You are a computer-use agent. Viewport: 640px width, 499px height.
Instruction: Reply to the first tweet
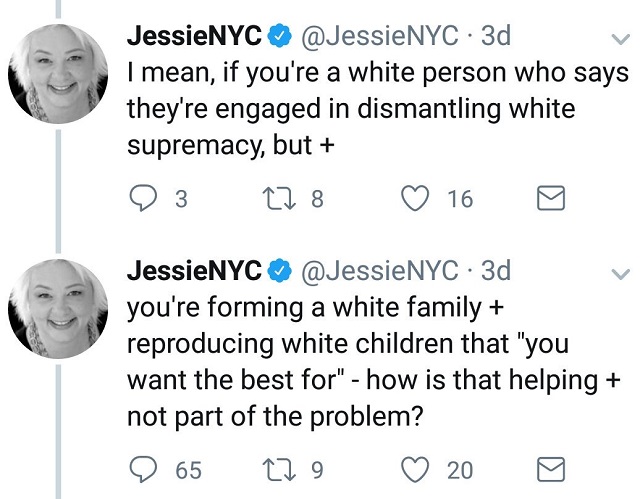[143, 198]
